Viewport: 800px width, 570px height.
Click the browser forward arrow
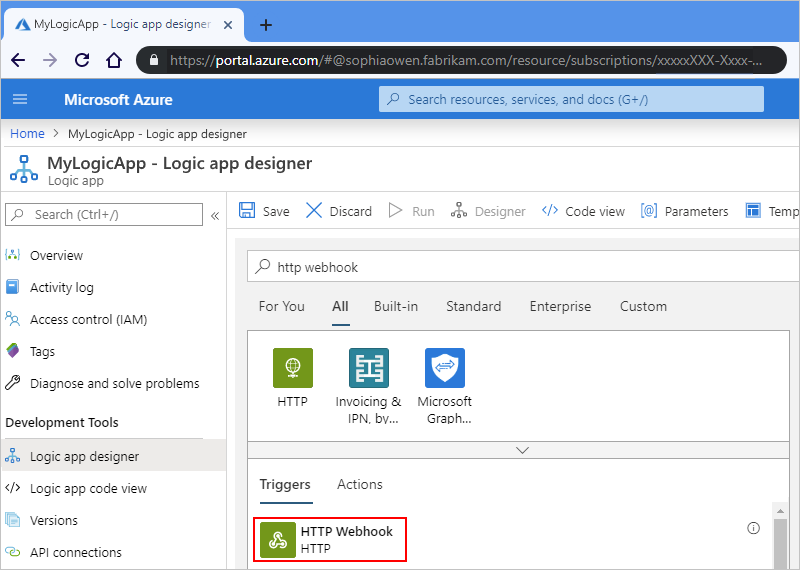pos(50,60)
